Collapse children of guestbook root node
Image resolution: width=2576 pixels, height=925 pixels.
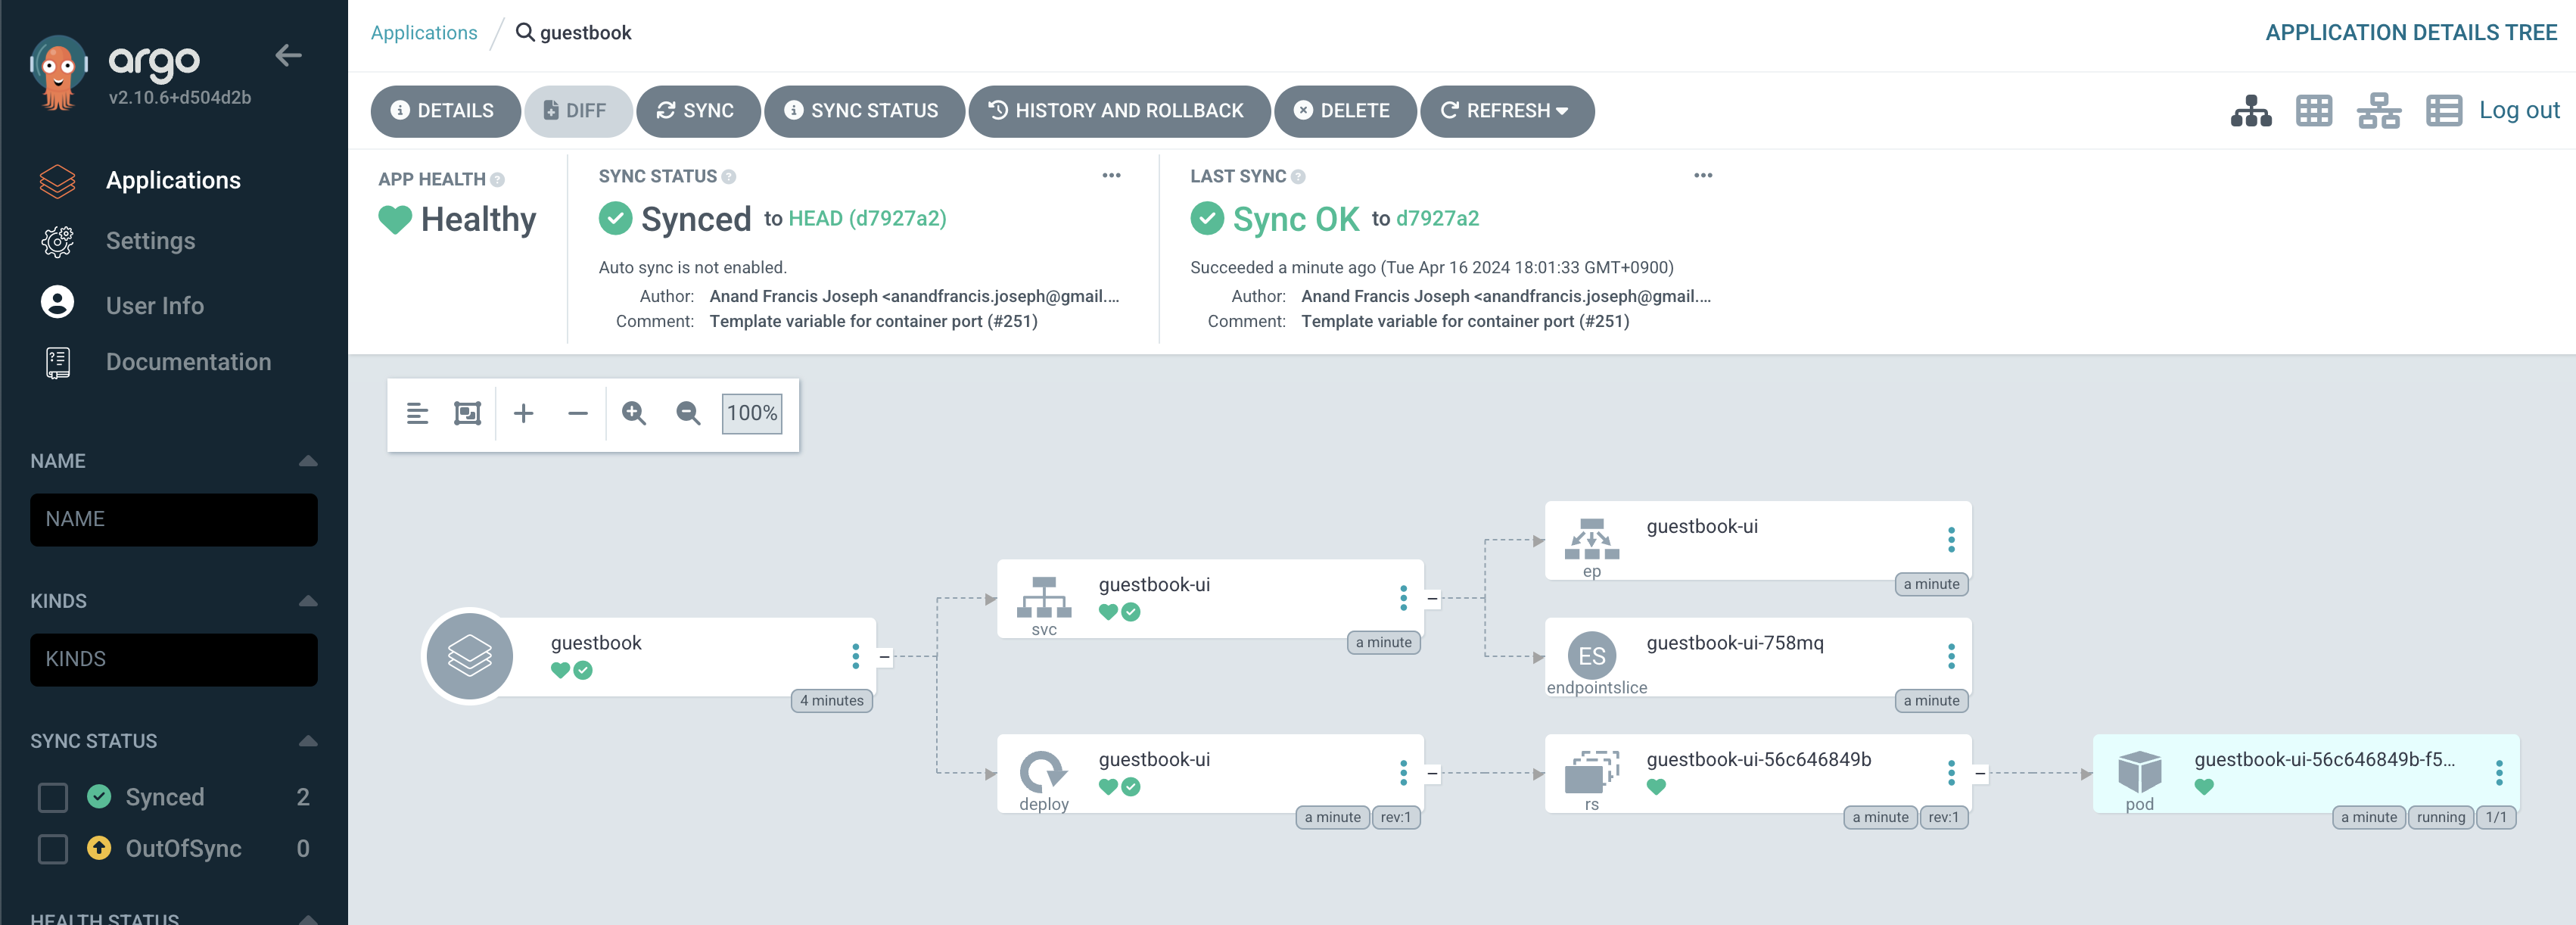coord(884,657)
